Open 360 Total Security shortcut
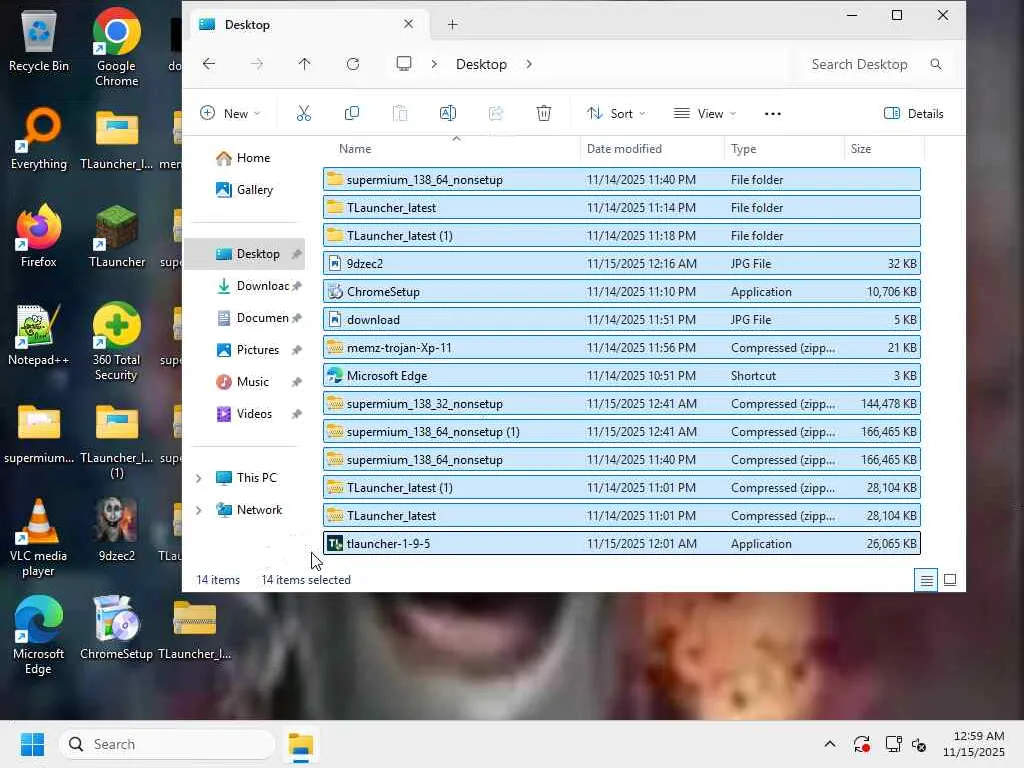This screenshot has height=768, width=1024. pos(116,342)
